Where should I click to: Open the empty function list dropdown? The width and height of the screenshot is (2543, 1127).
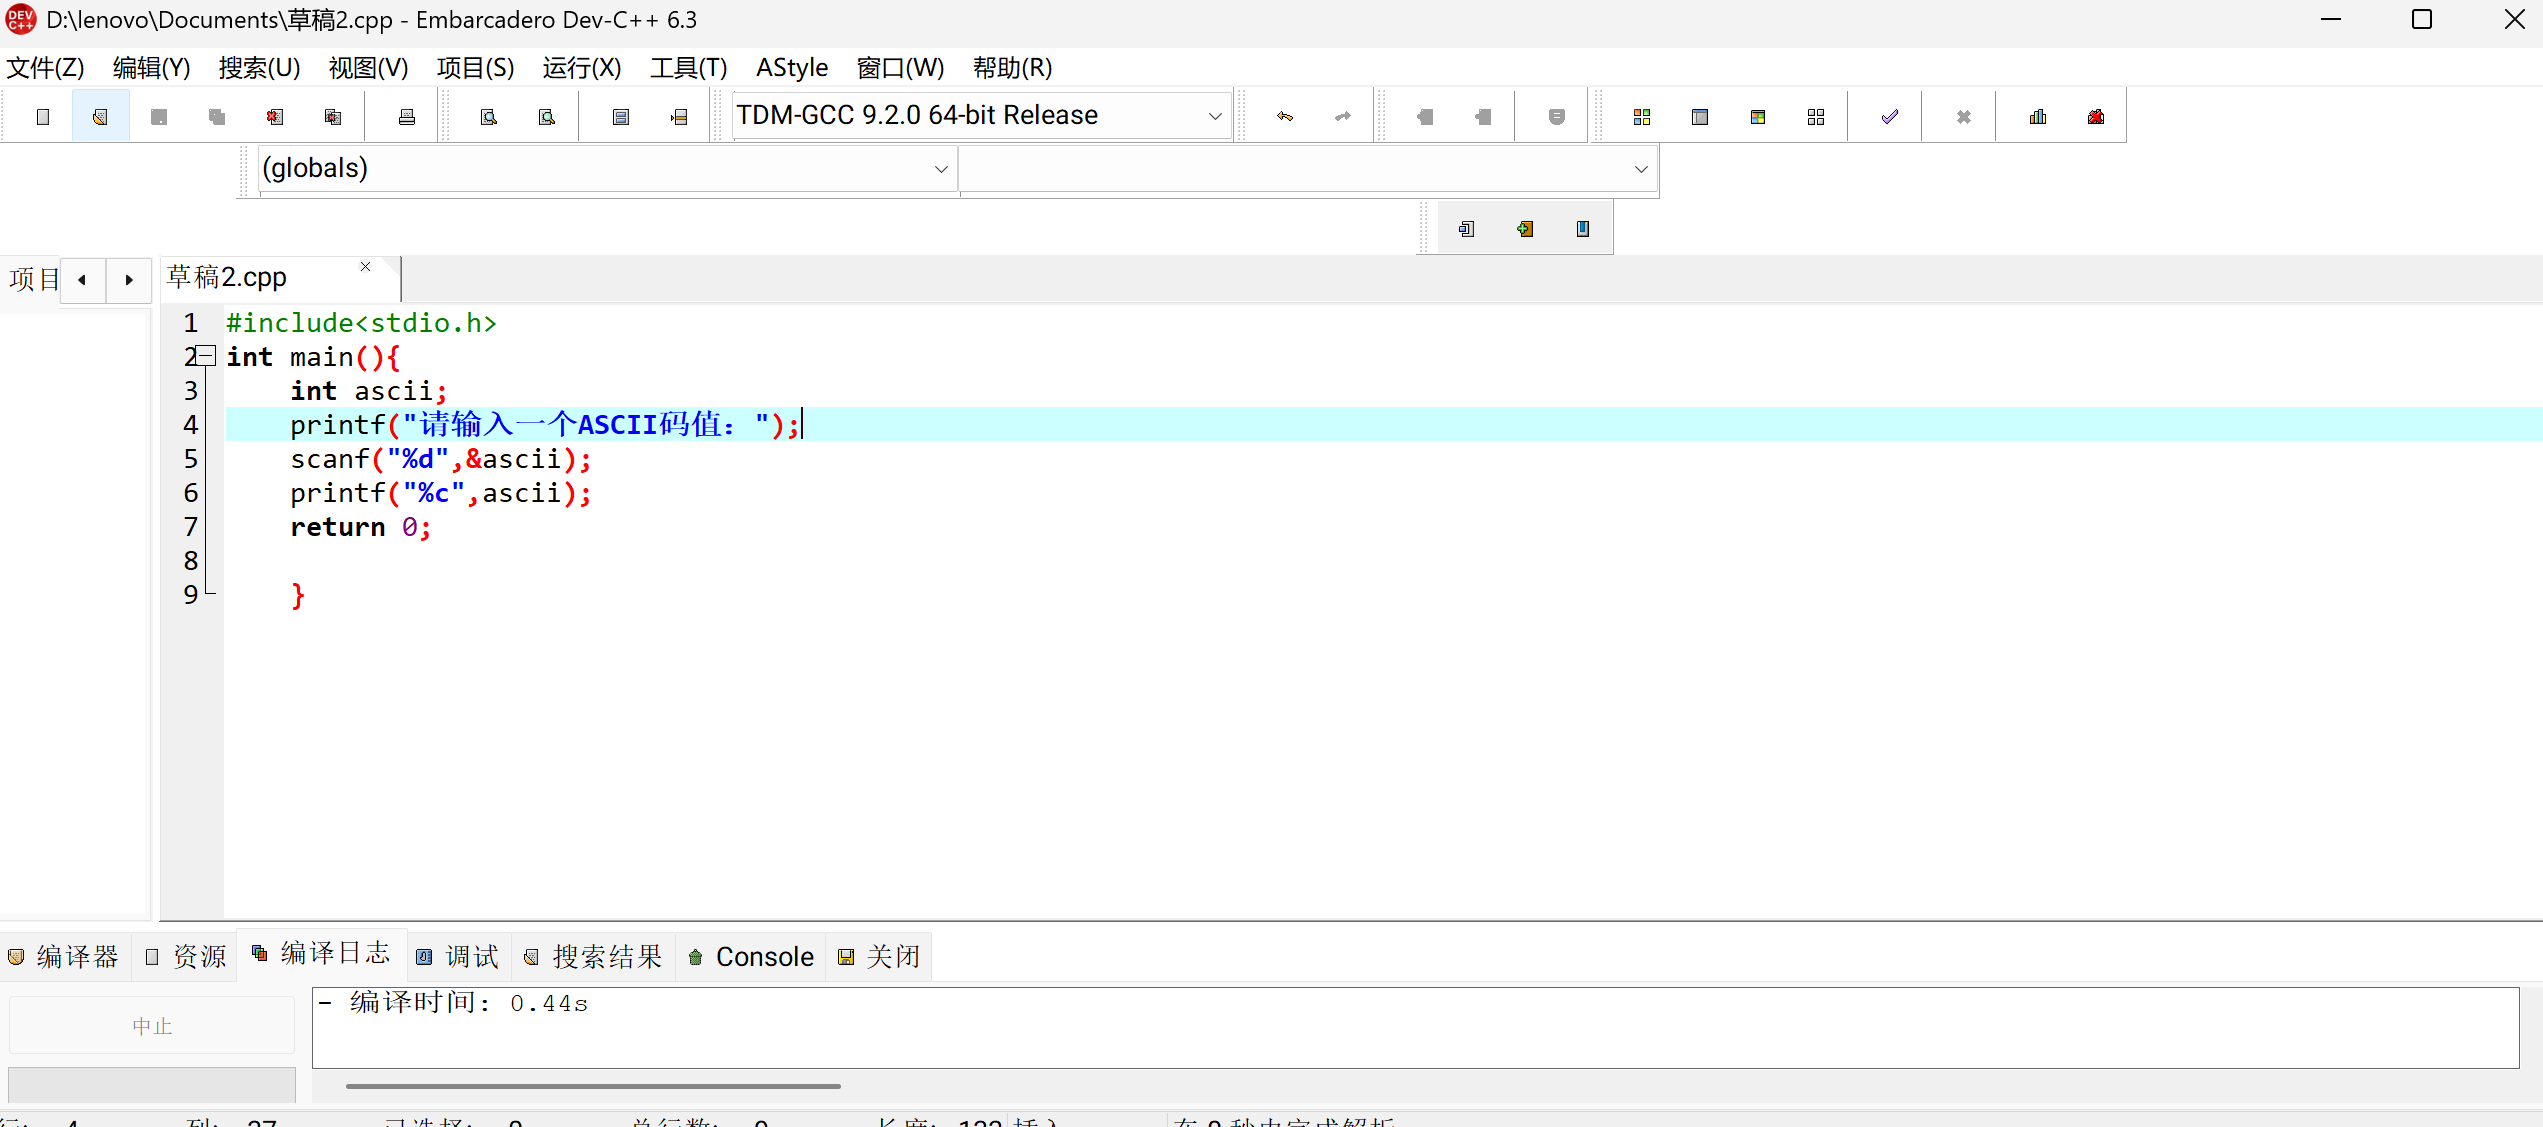pos(1640,169)
